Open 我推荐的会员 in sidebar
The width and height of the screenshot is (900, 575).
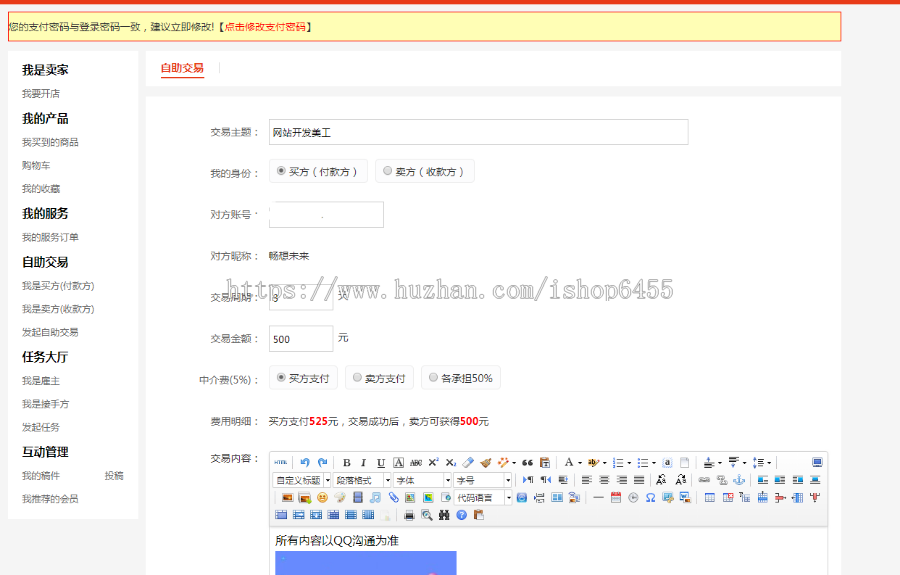point(50,499)
